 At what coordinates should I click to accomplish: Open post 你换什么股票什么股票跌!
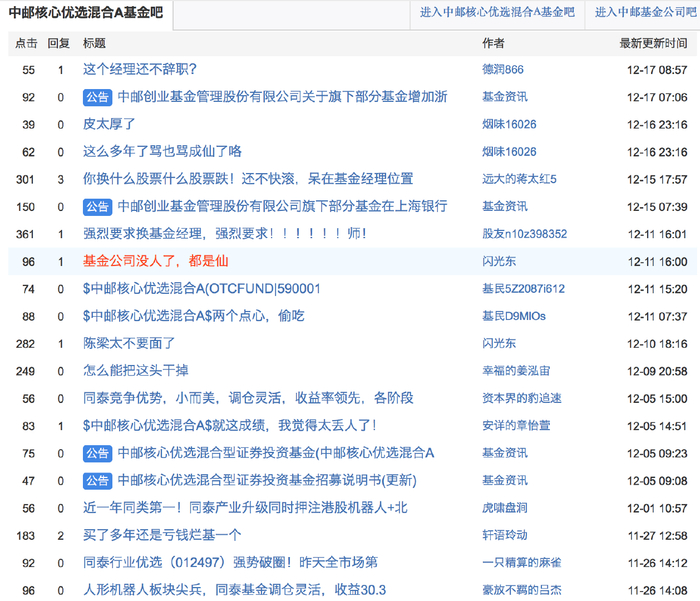coord(248,179)
